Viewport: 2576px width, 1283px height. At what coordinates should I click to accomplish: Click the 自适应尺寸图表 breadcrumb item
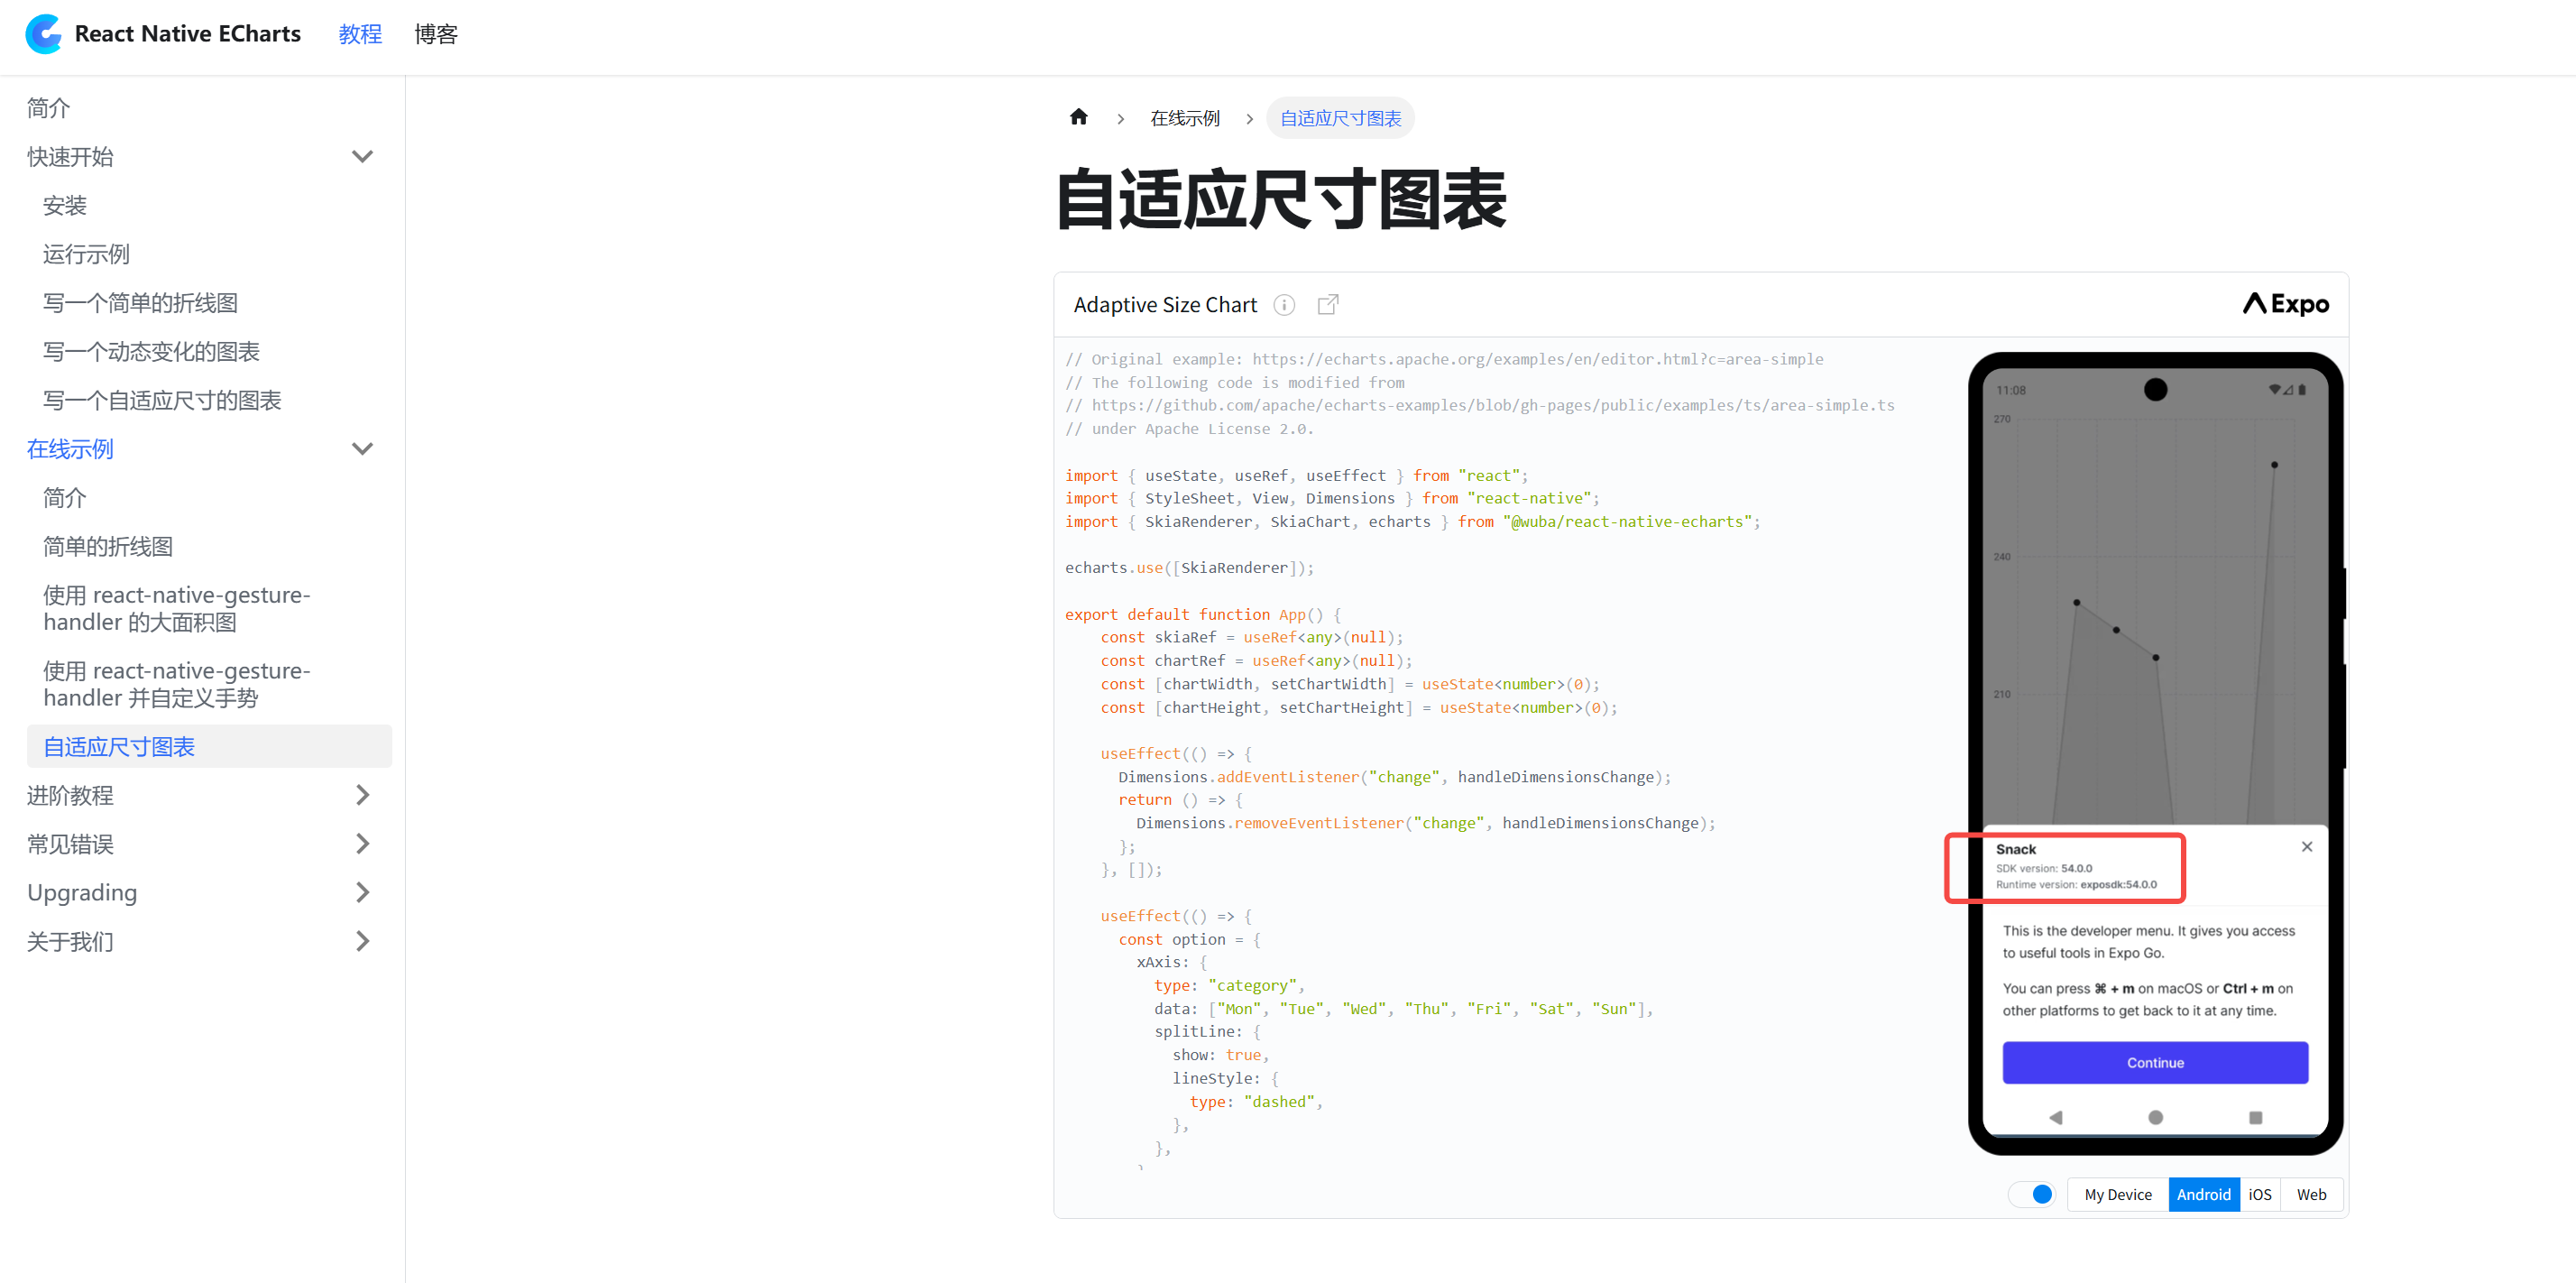coord(1340,118)
